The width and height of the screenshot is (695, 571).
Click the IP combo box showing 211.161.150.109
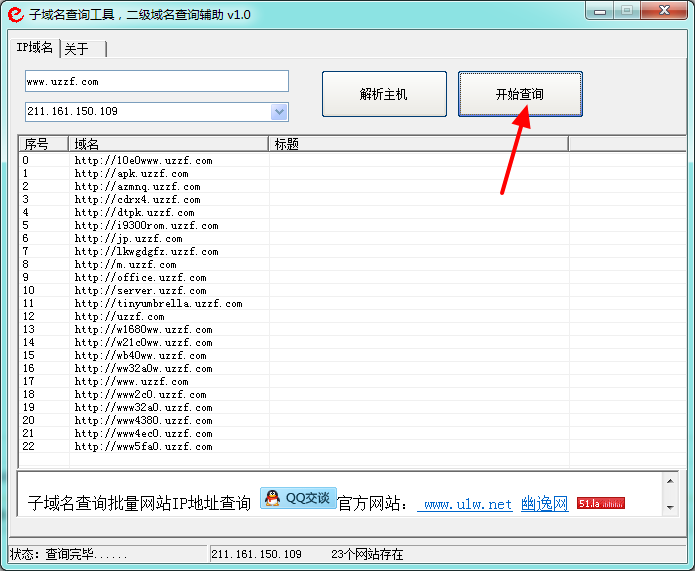(x=157, y=112)
